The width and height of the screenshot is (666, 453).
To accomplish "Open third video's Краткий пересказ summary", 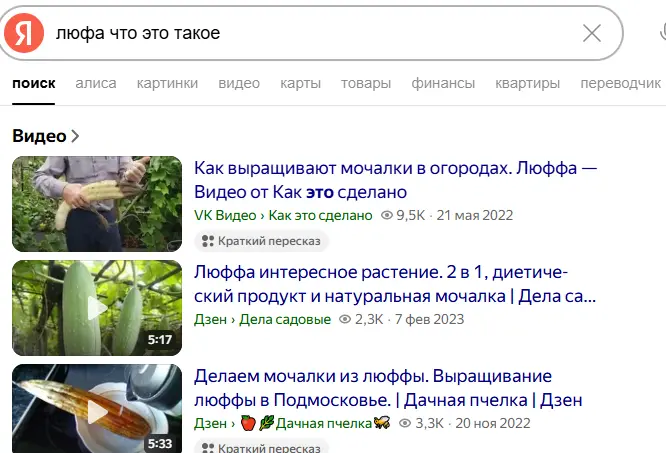I will 261,447.
